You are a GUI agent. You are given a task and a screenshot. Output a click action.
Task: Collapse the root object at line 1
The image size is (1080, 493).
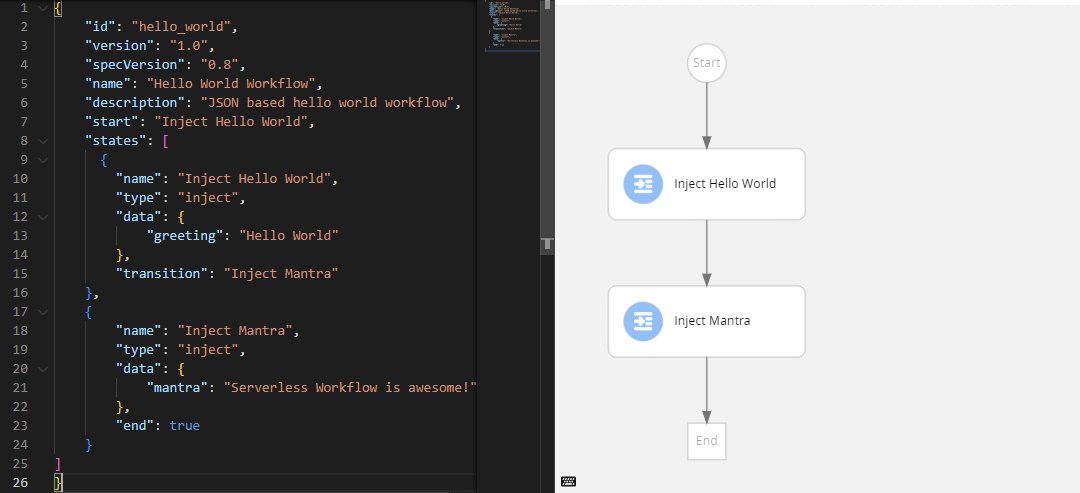coord(41,8)
